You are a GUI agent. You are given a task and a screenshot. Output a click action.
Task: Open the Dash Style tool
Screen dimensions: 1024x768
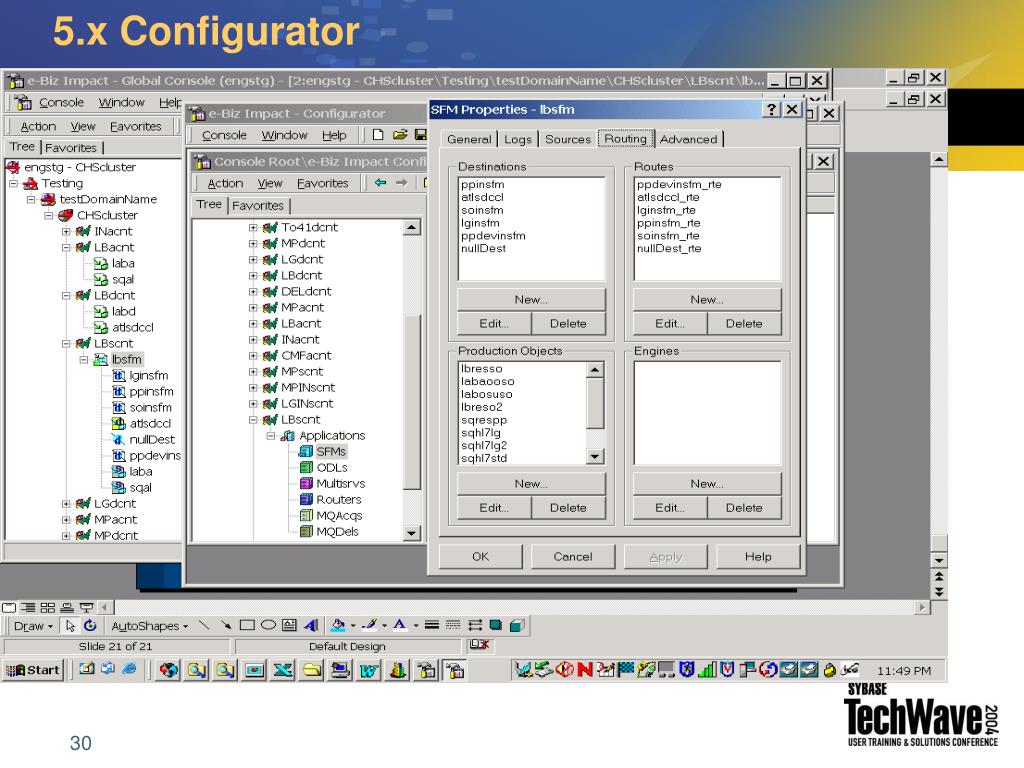(453, 626)
